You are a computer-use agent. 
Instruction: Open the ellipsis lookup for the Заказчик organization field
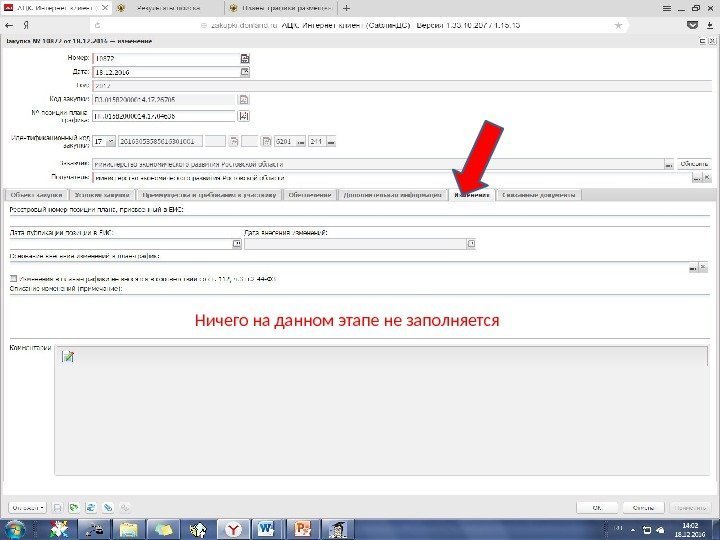tap(669, 164)
